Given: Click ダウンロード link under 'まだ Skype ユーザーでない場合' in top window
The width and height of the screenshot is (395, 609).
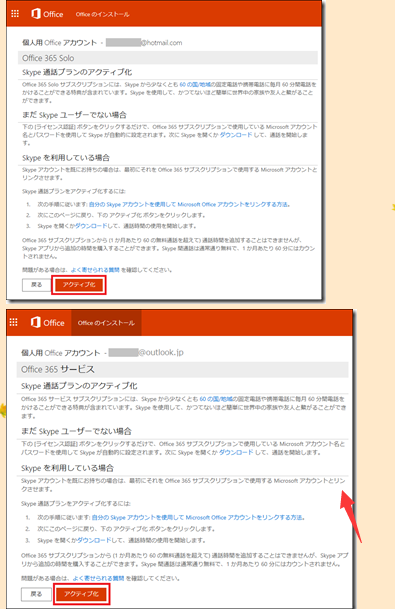Looking at the screenshot, I should pos(236,135).
